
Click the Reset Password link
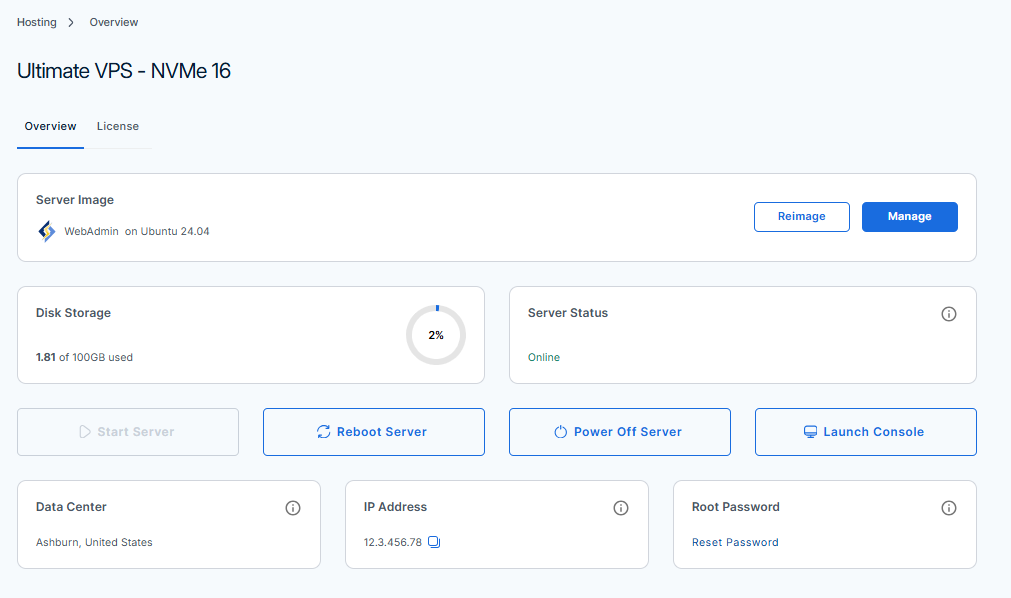pyautogui.click(x=735, y=543)
